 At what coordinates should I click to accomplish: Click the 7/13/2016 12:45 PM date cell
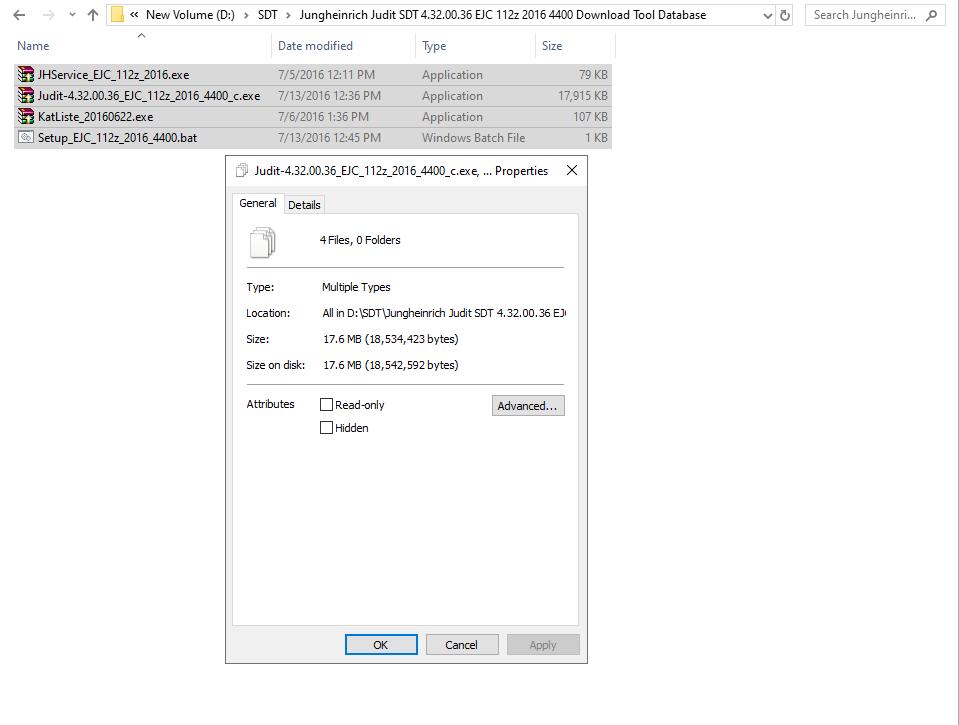pos(329,138)
